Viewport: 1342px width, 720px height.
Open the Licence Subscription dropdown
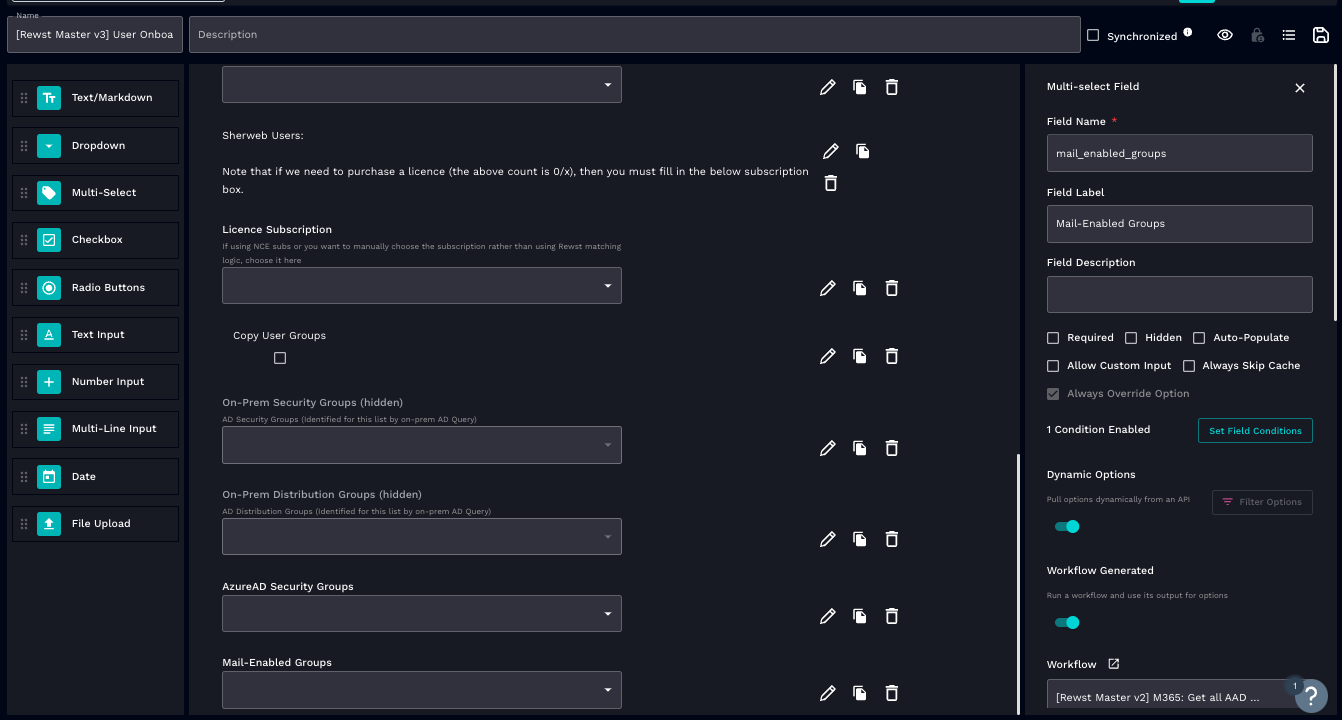(x=421, y=286)
